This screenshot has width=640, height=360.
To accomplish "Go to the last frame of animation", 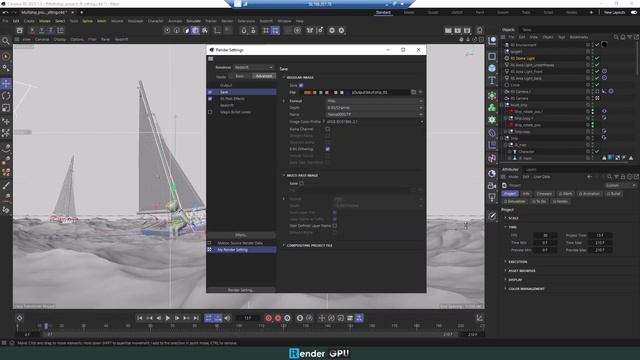I will pos(196,318).
